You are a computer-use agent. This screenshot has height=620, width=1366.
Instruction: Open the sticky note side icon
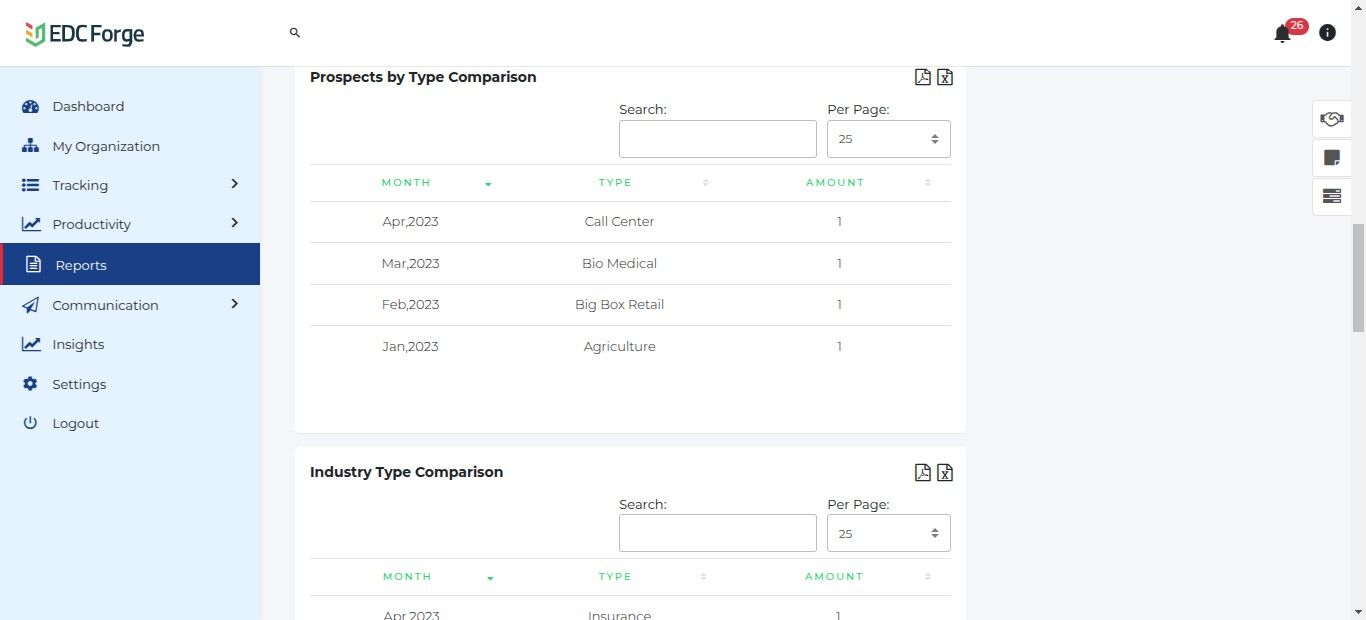tap(1331, 157)
